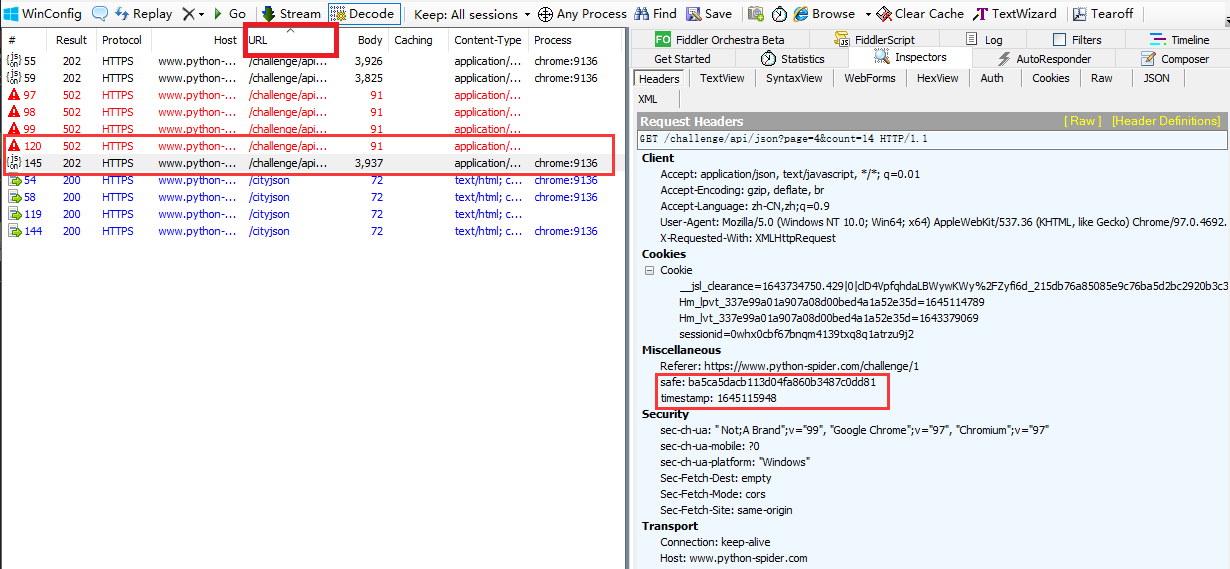Open the JSON inspector tab

[x=1156, y=78]
